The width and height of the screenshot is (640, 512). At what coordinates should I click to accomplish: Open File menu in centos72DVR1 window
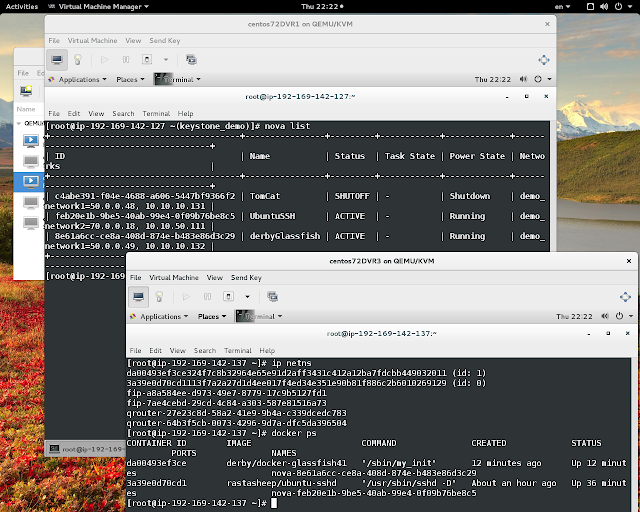54,40
